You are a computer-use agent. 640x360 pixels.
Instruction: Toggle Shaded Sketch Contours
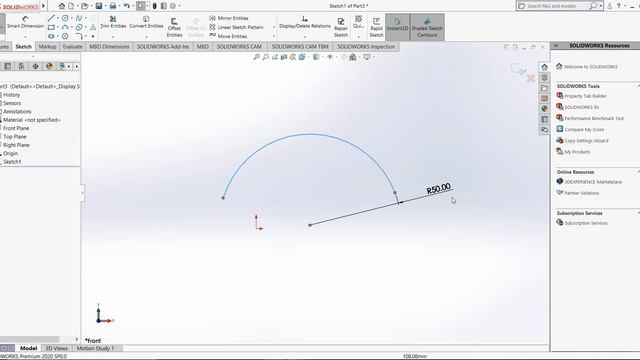[x=427, y=27]
